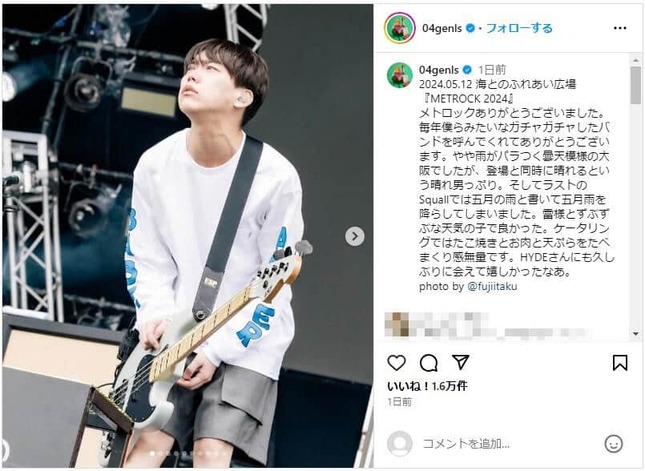
Task: Open the emoji picker smiley icon
Action: (613, 444)
